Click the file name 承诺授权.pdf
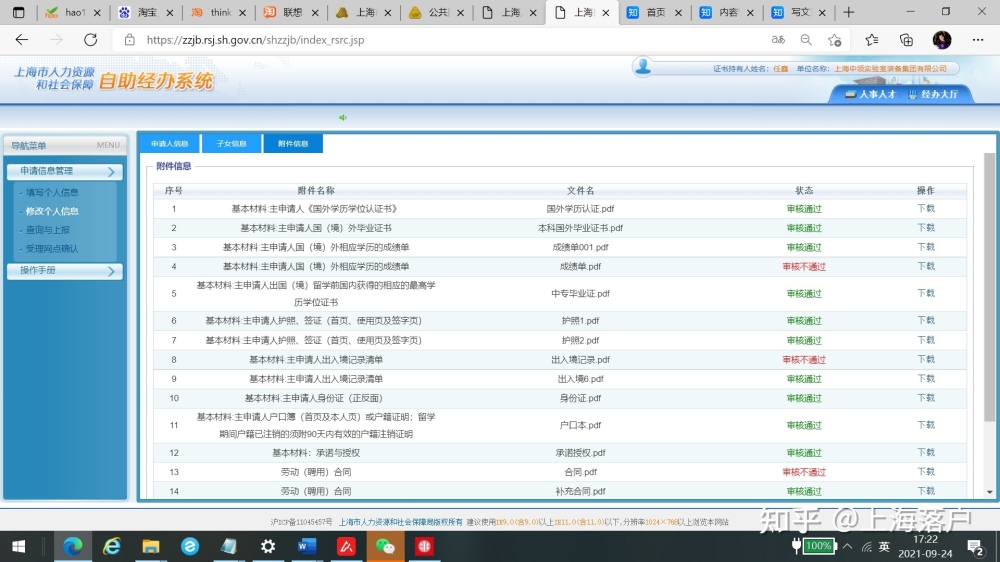Viewport: 1000px width, 562px height. coord(580,453)
